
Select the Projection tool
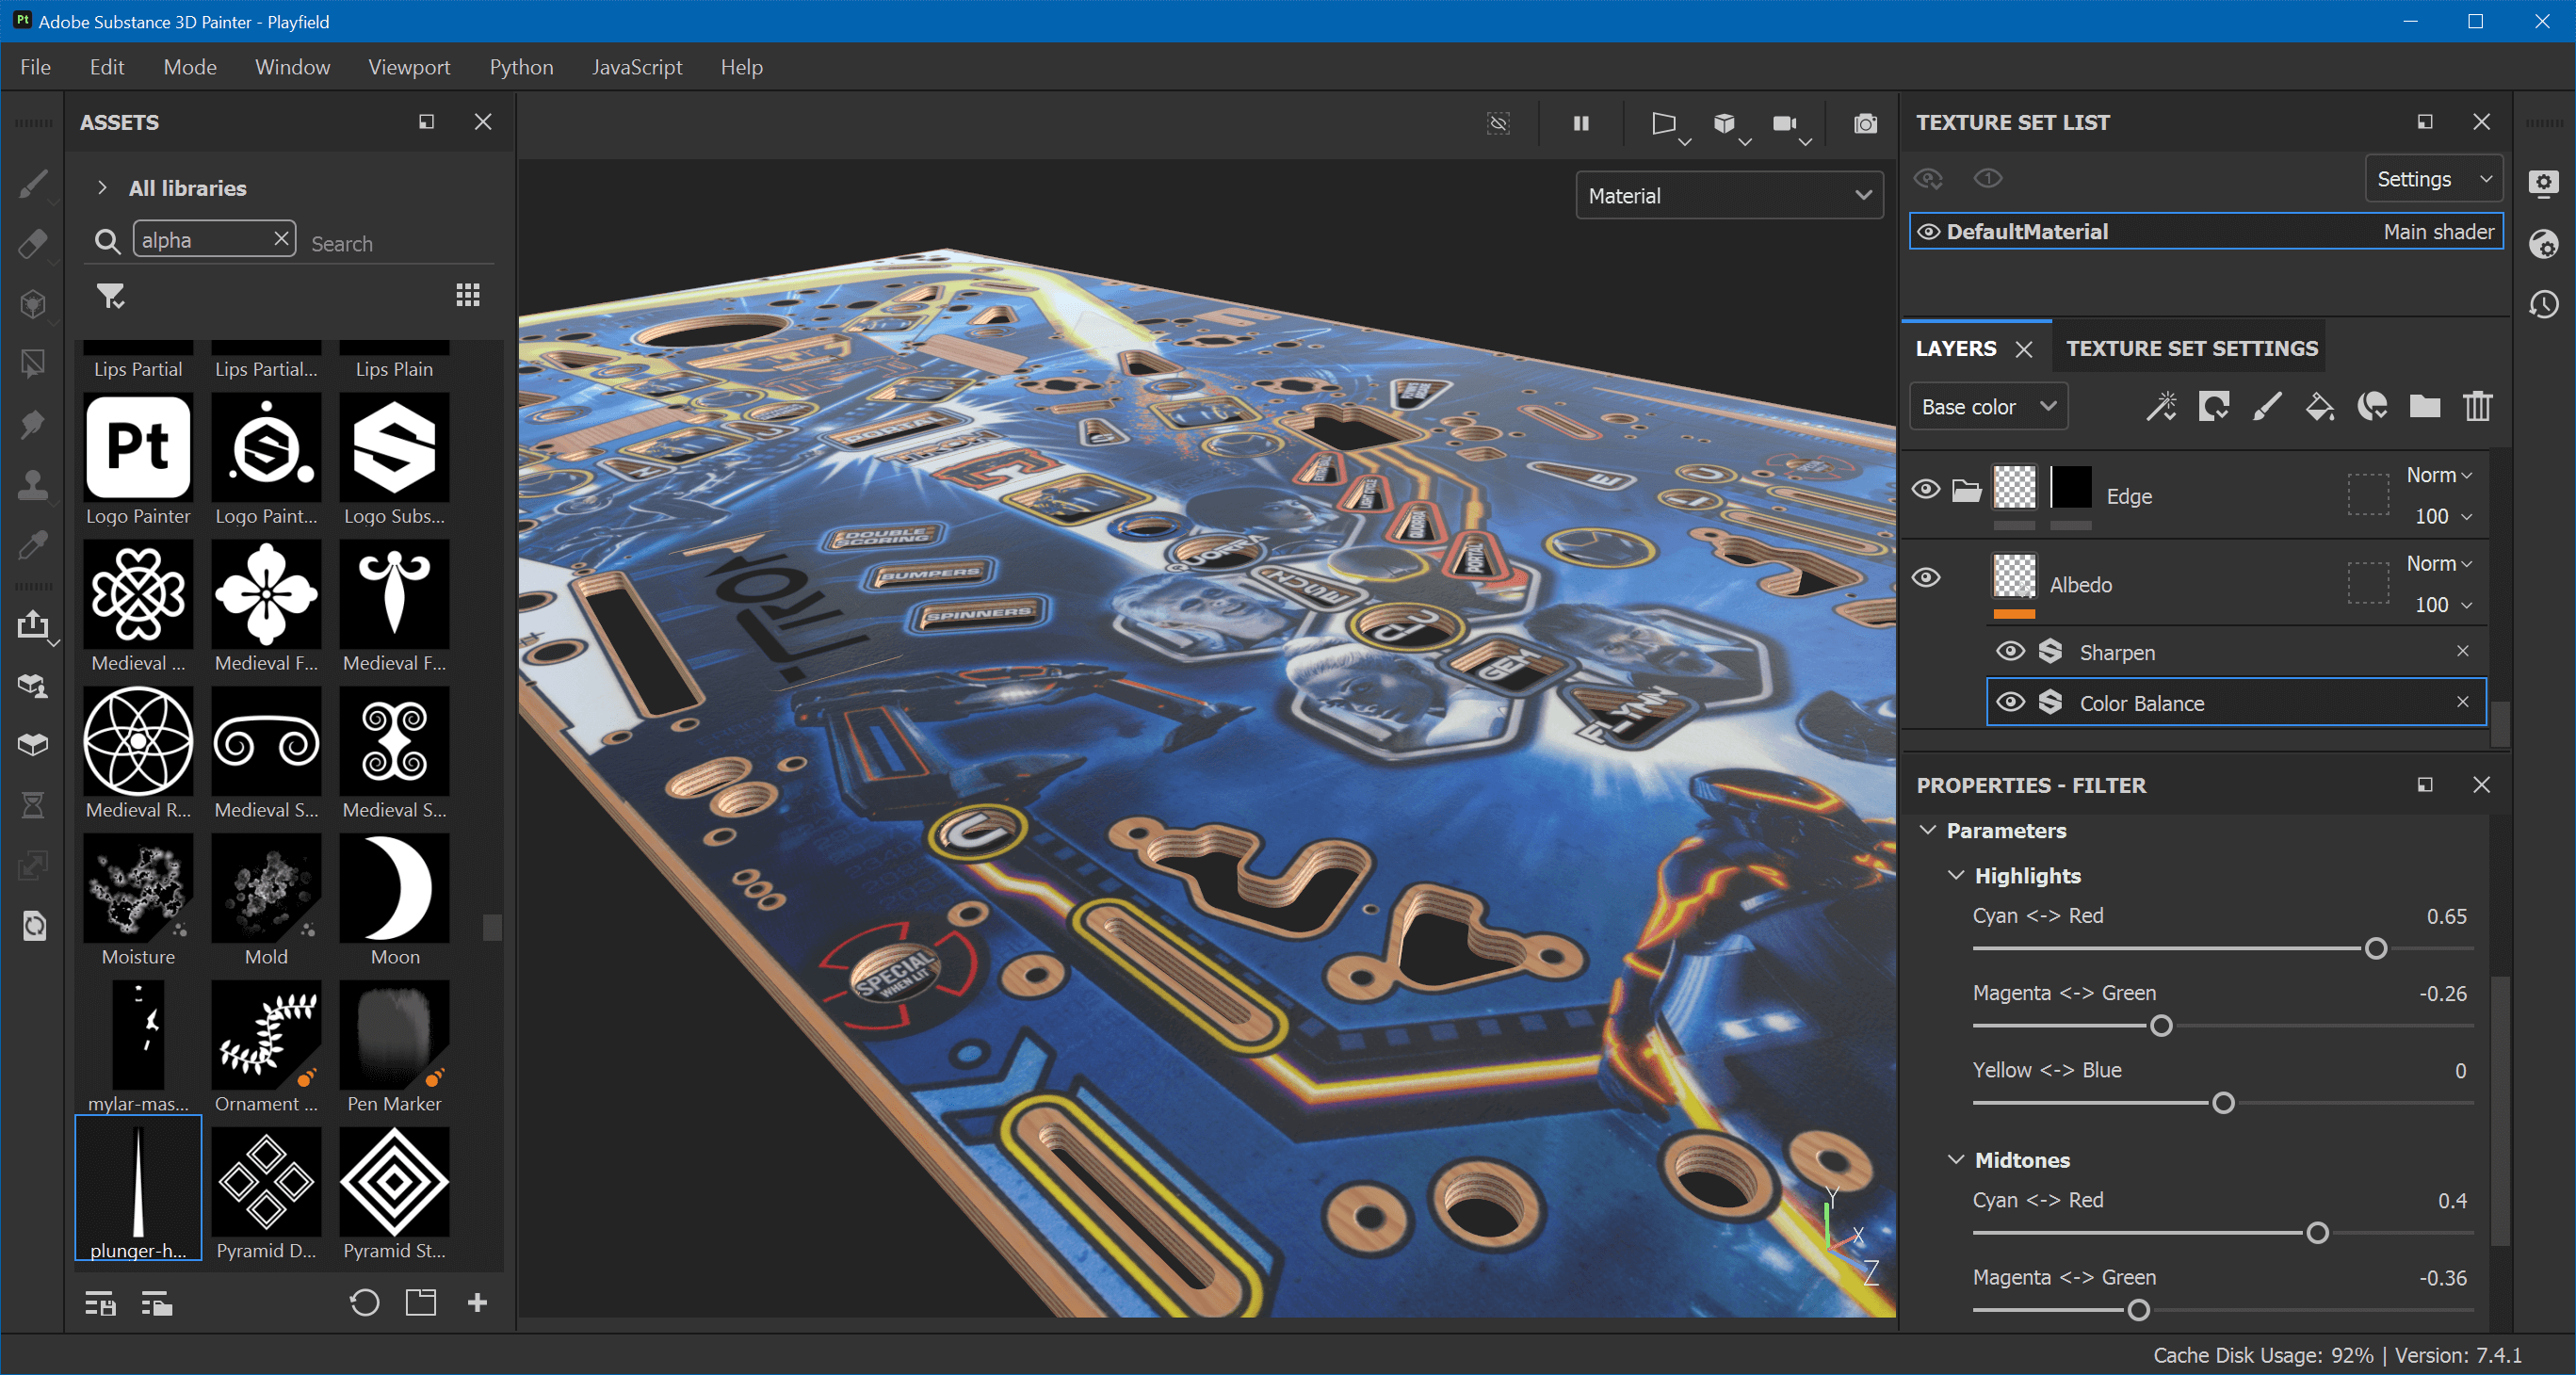coord(32,304)
